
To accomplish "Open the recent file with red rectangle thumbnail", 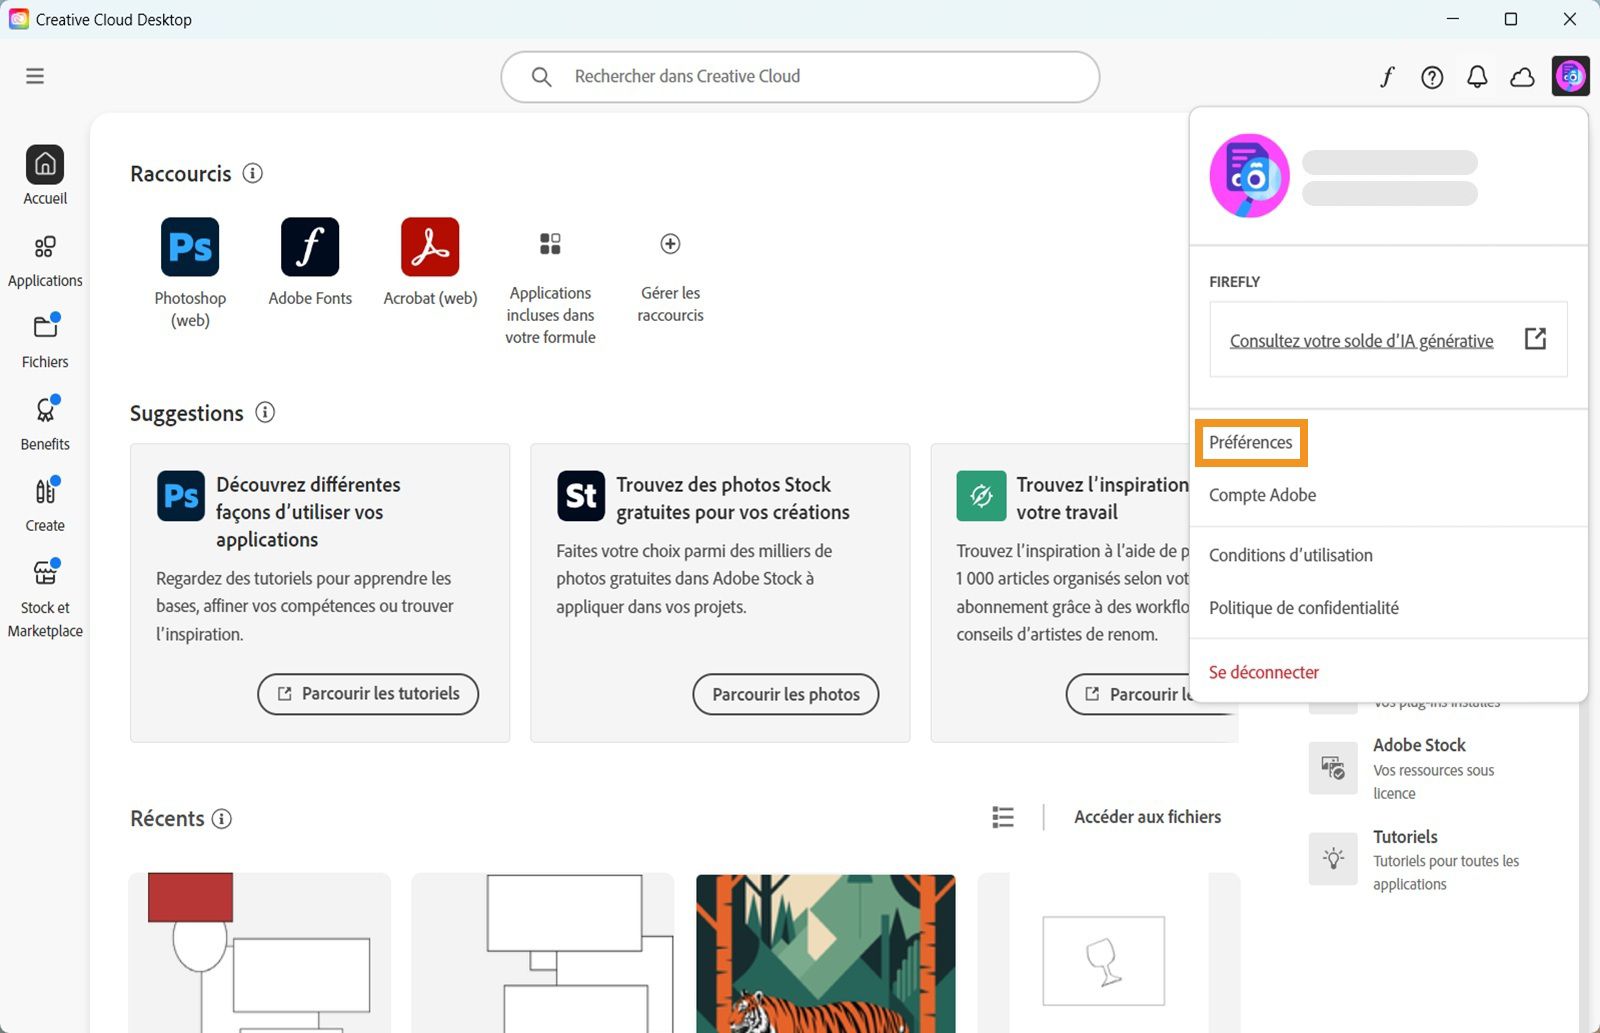I will coord(260,953).
